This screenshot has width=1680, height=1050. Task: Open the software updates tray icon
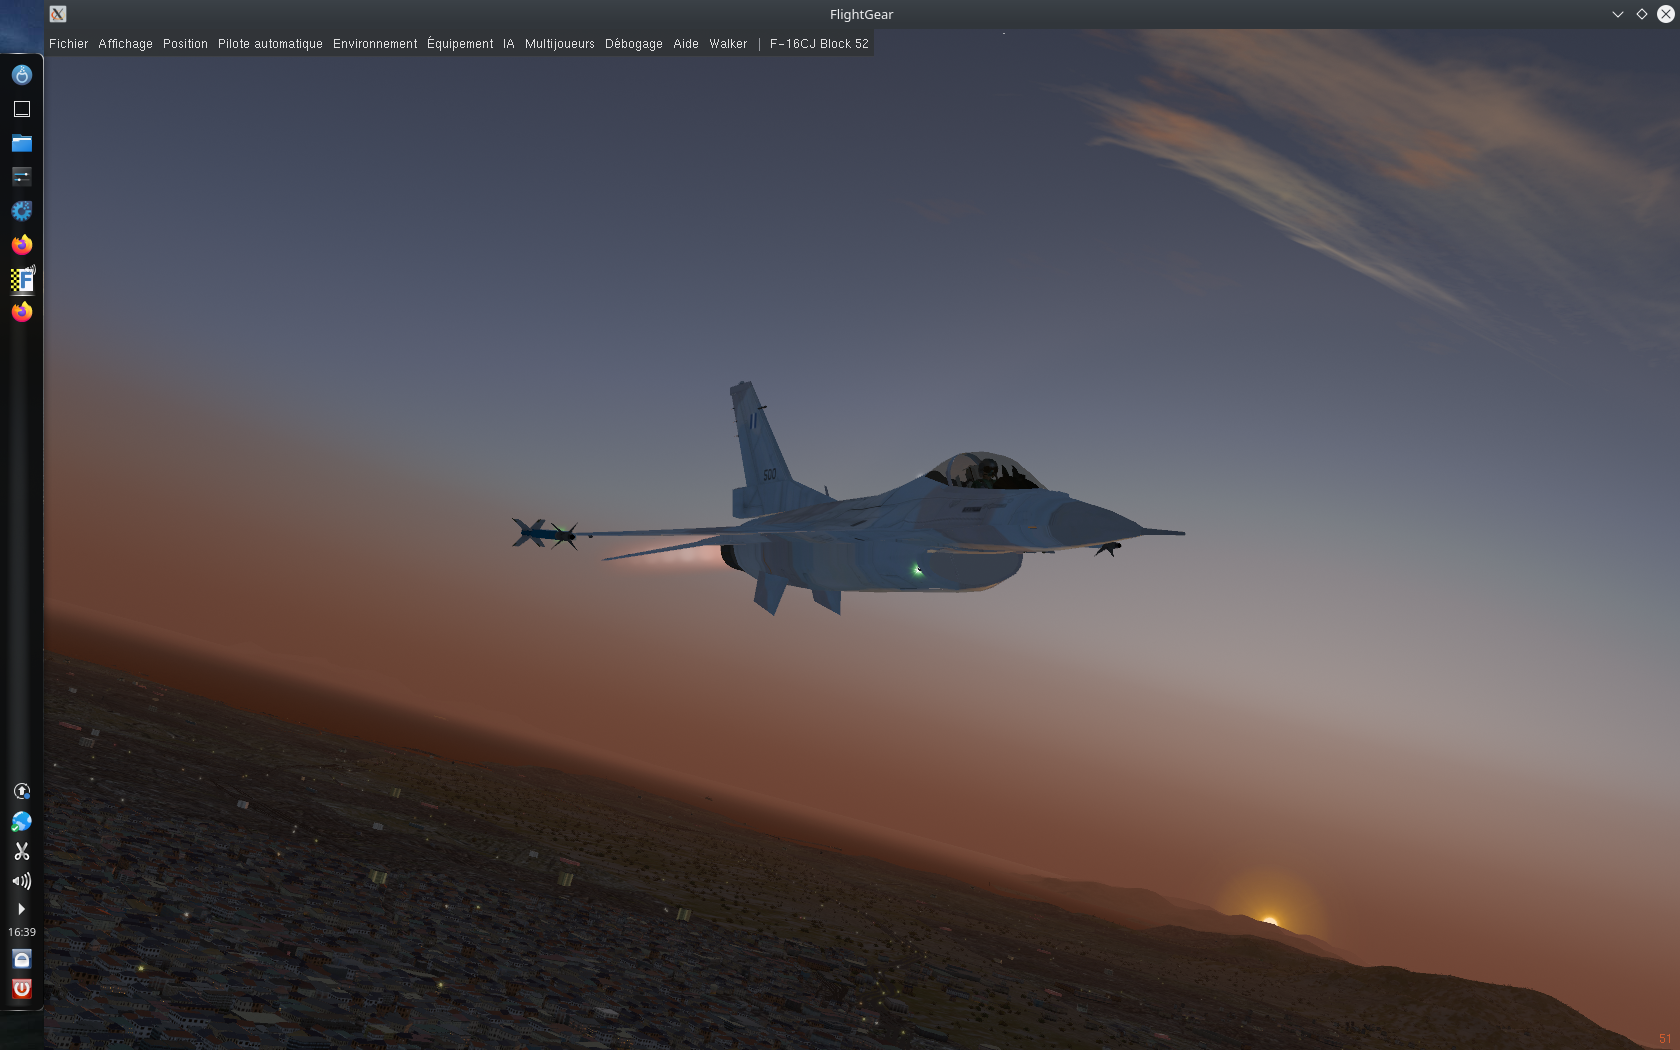tap(22, 791)
